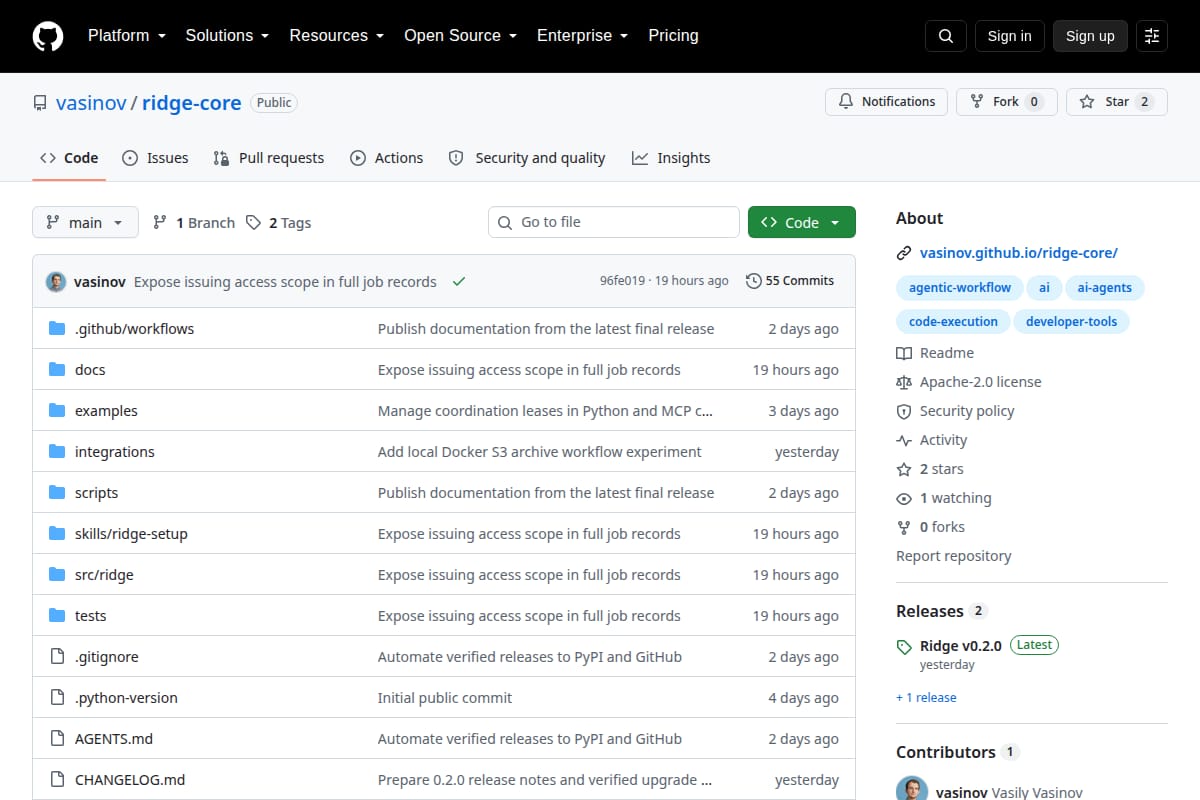Select the Code tab
The width and height of the screenshot is (1200, 800).
click(x=69, y=158)
